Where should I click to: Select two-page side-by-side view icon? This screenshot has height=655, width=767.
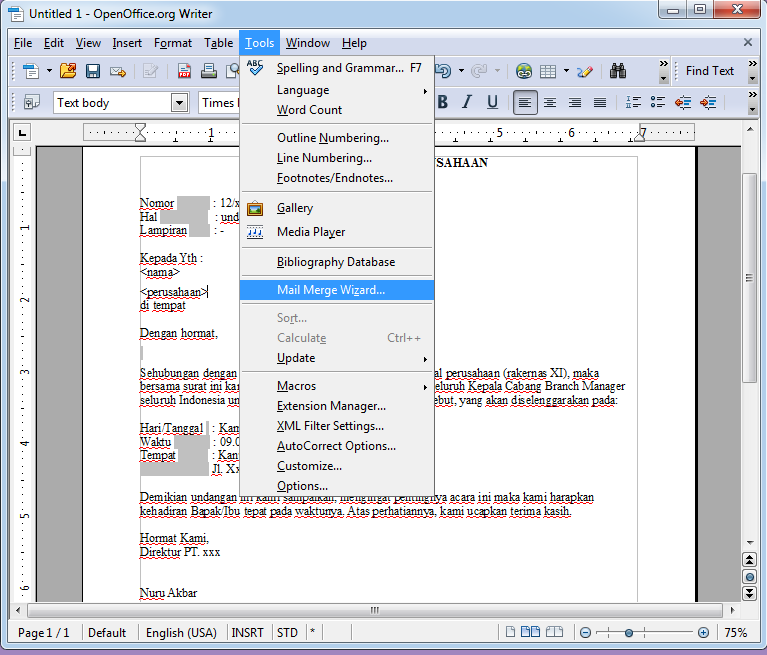531,632
